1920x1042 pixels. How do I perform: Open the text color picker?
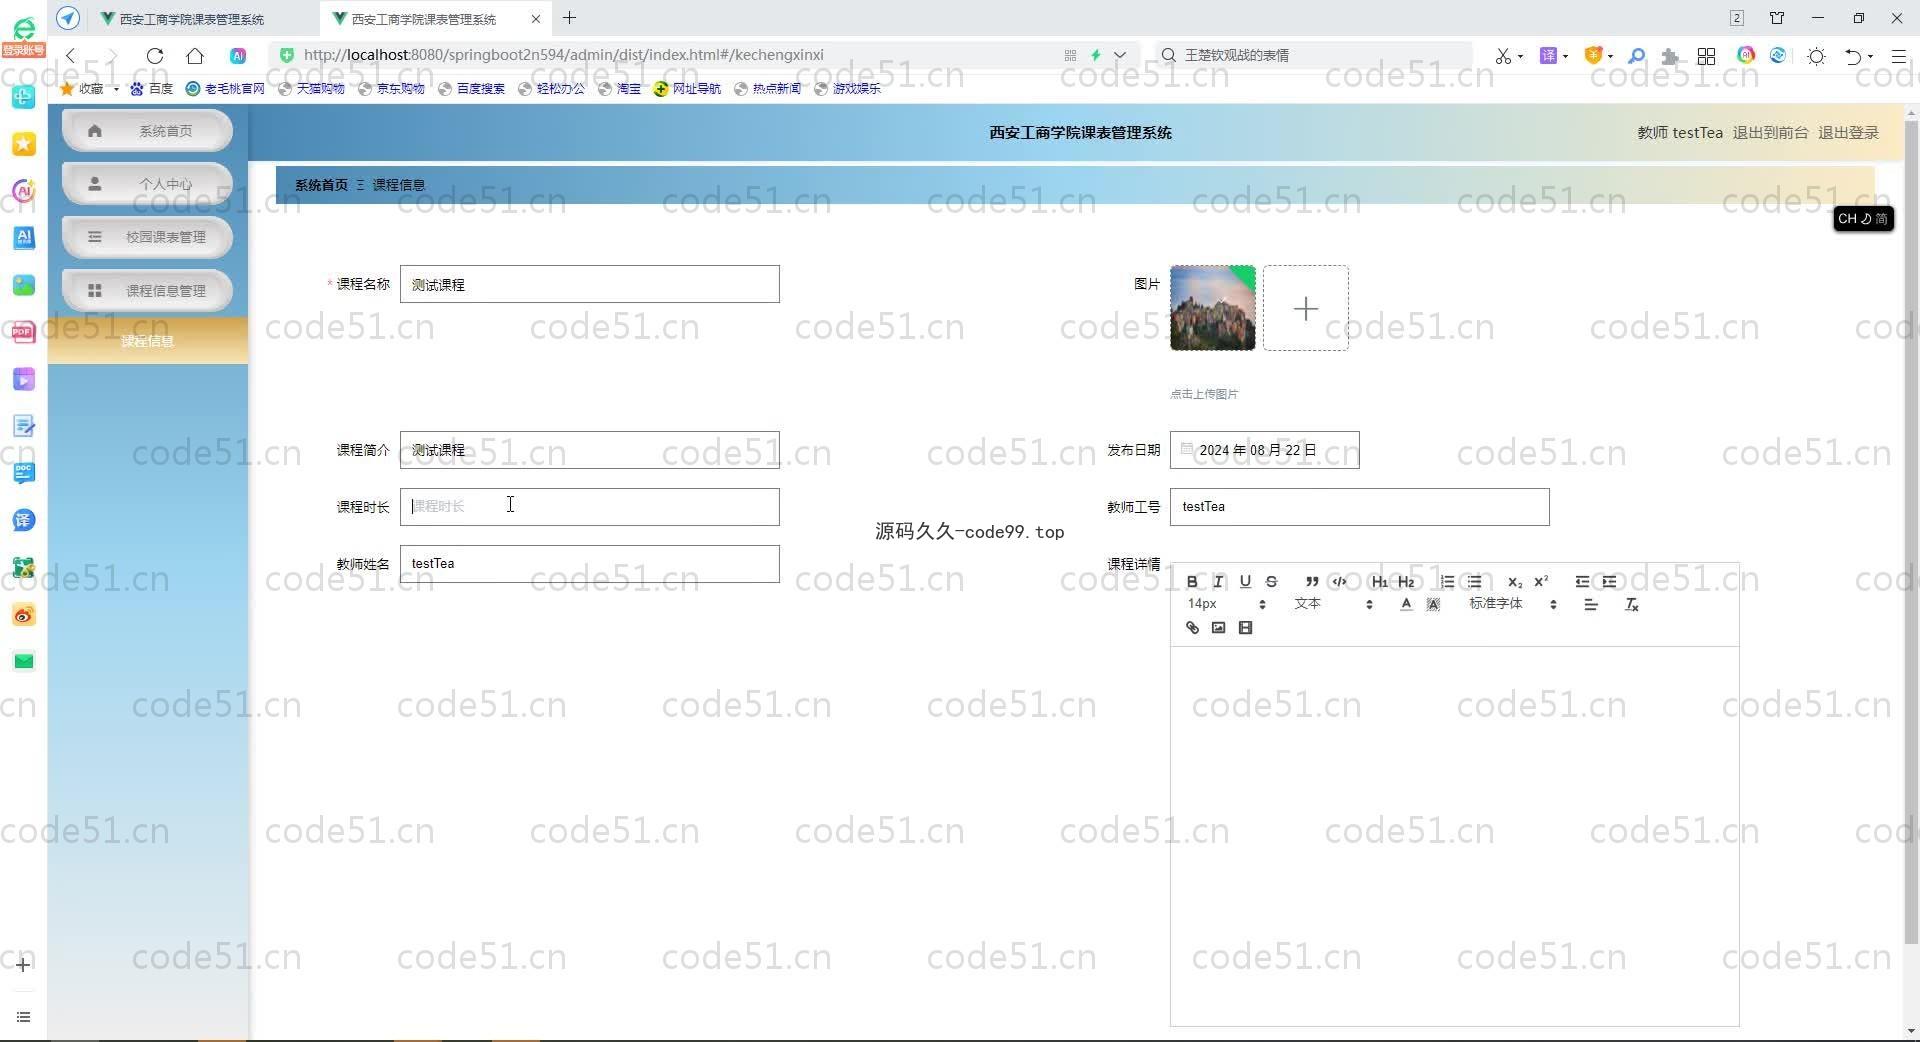[x=1406, y=604]
